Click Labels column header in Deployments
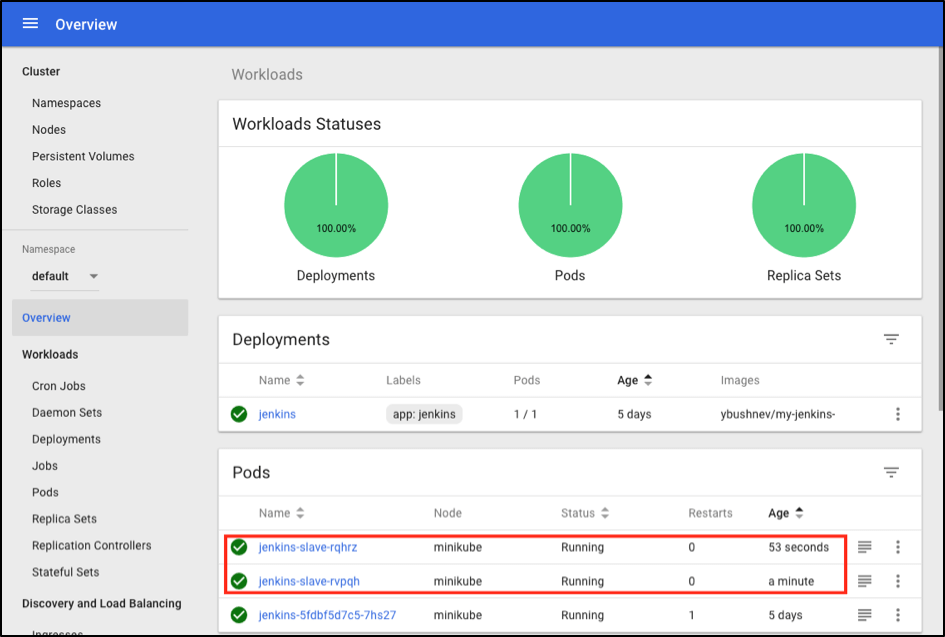This screenshot has height=637, width=945. click(403, 380)
